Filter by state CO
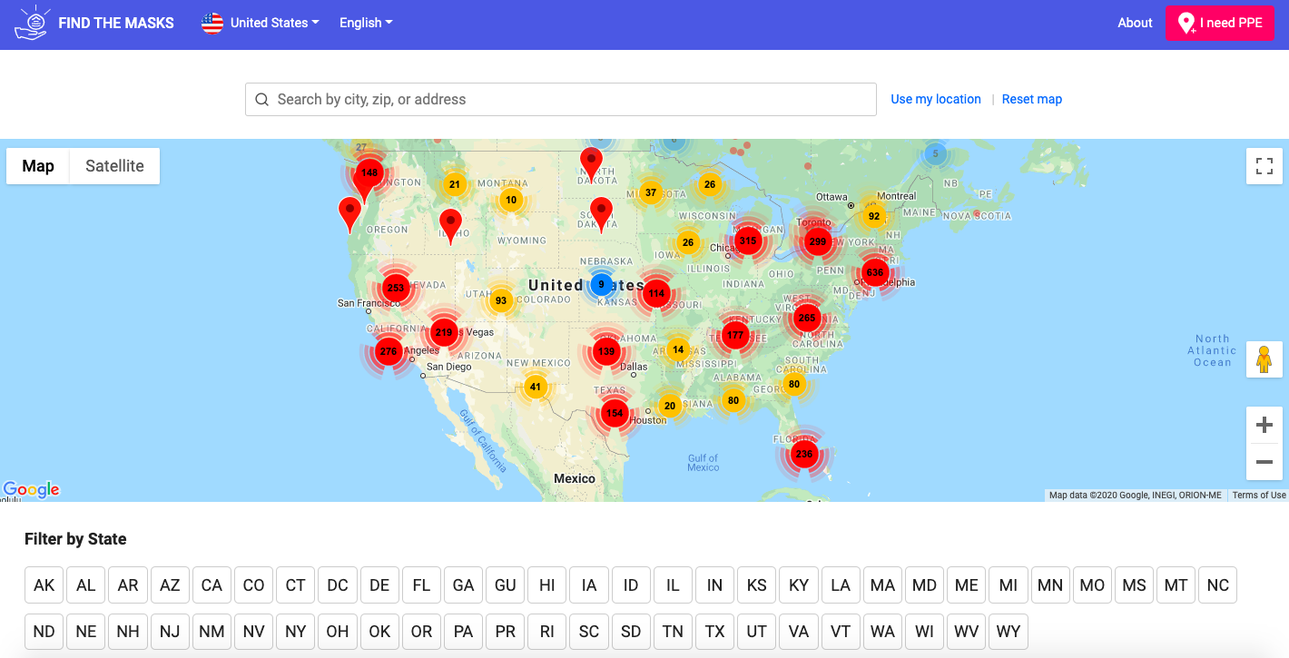1289x658 pixels. [254, 585]
